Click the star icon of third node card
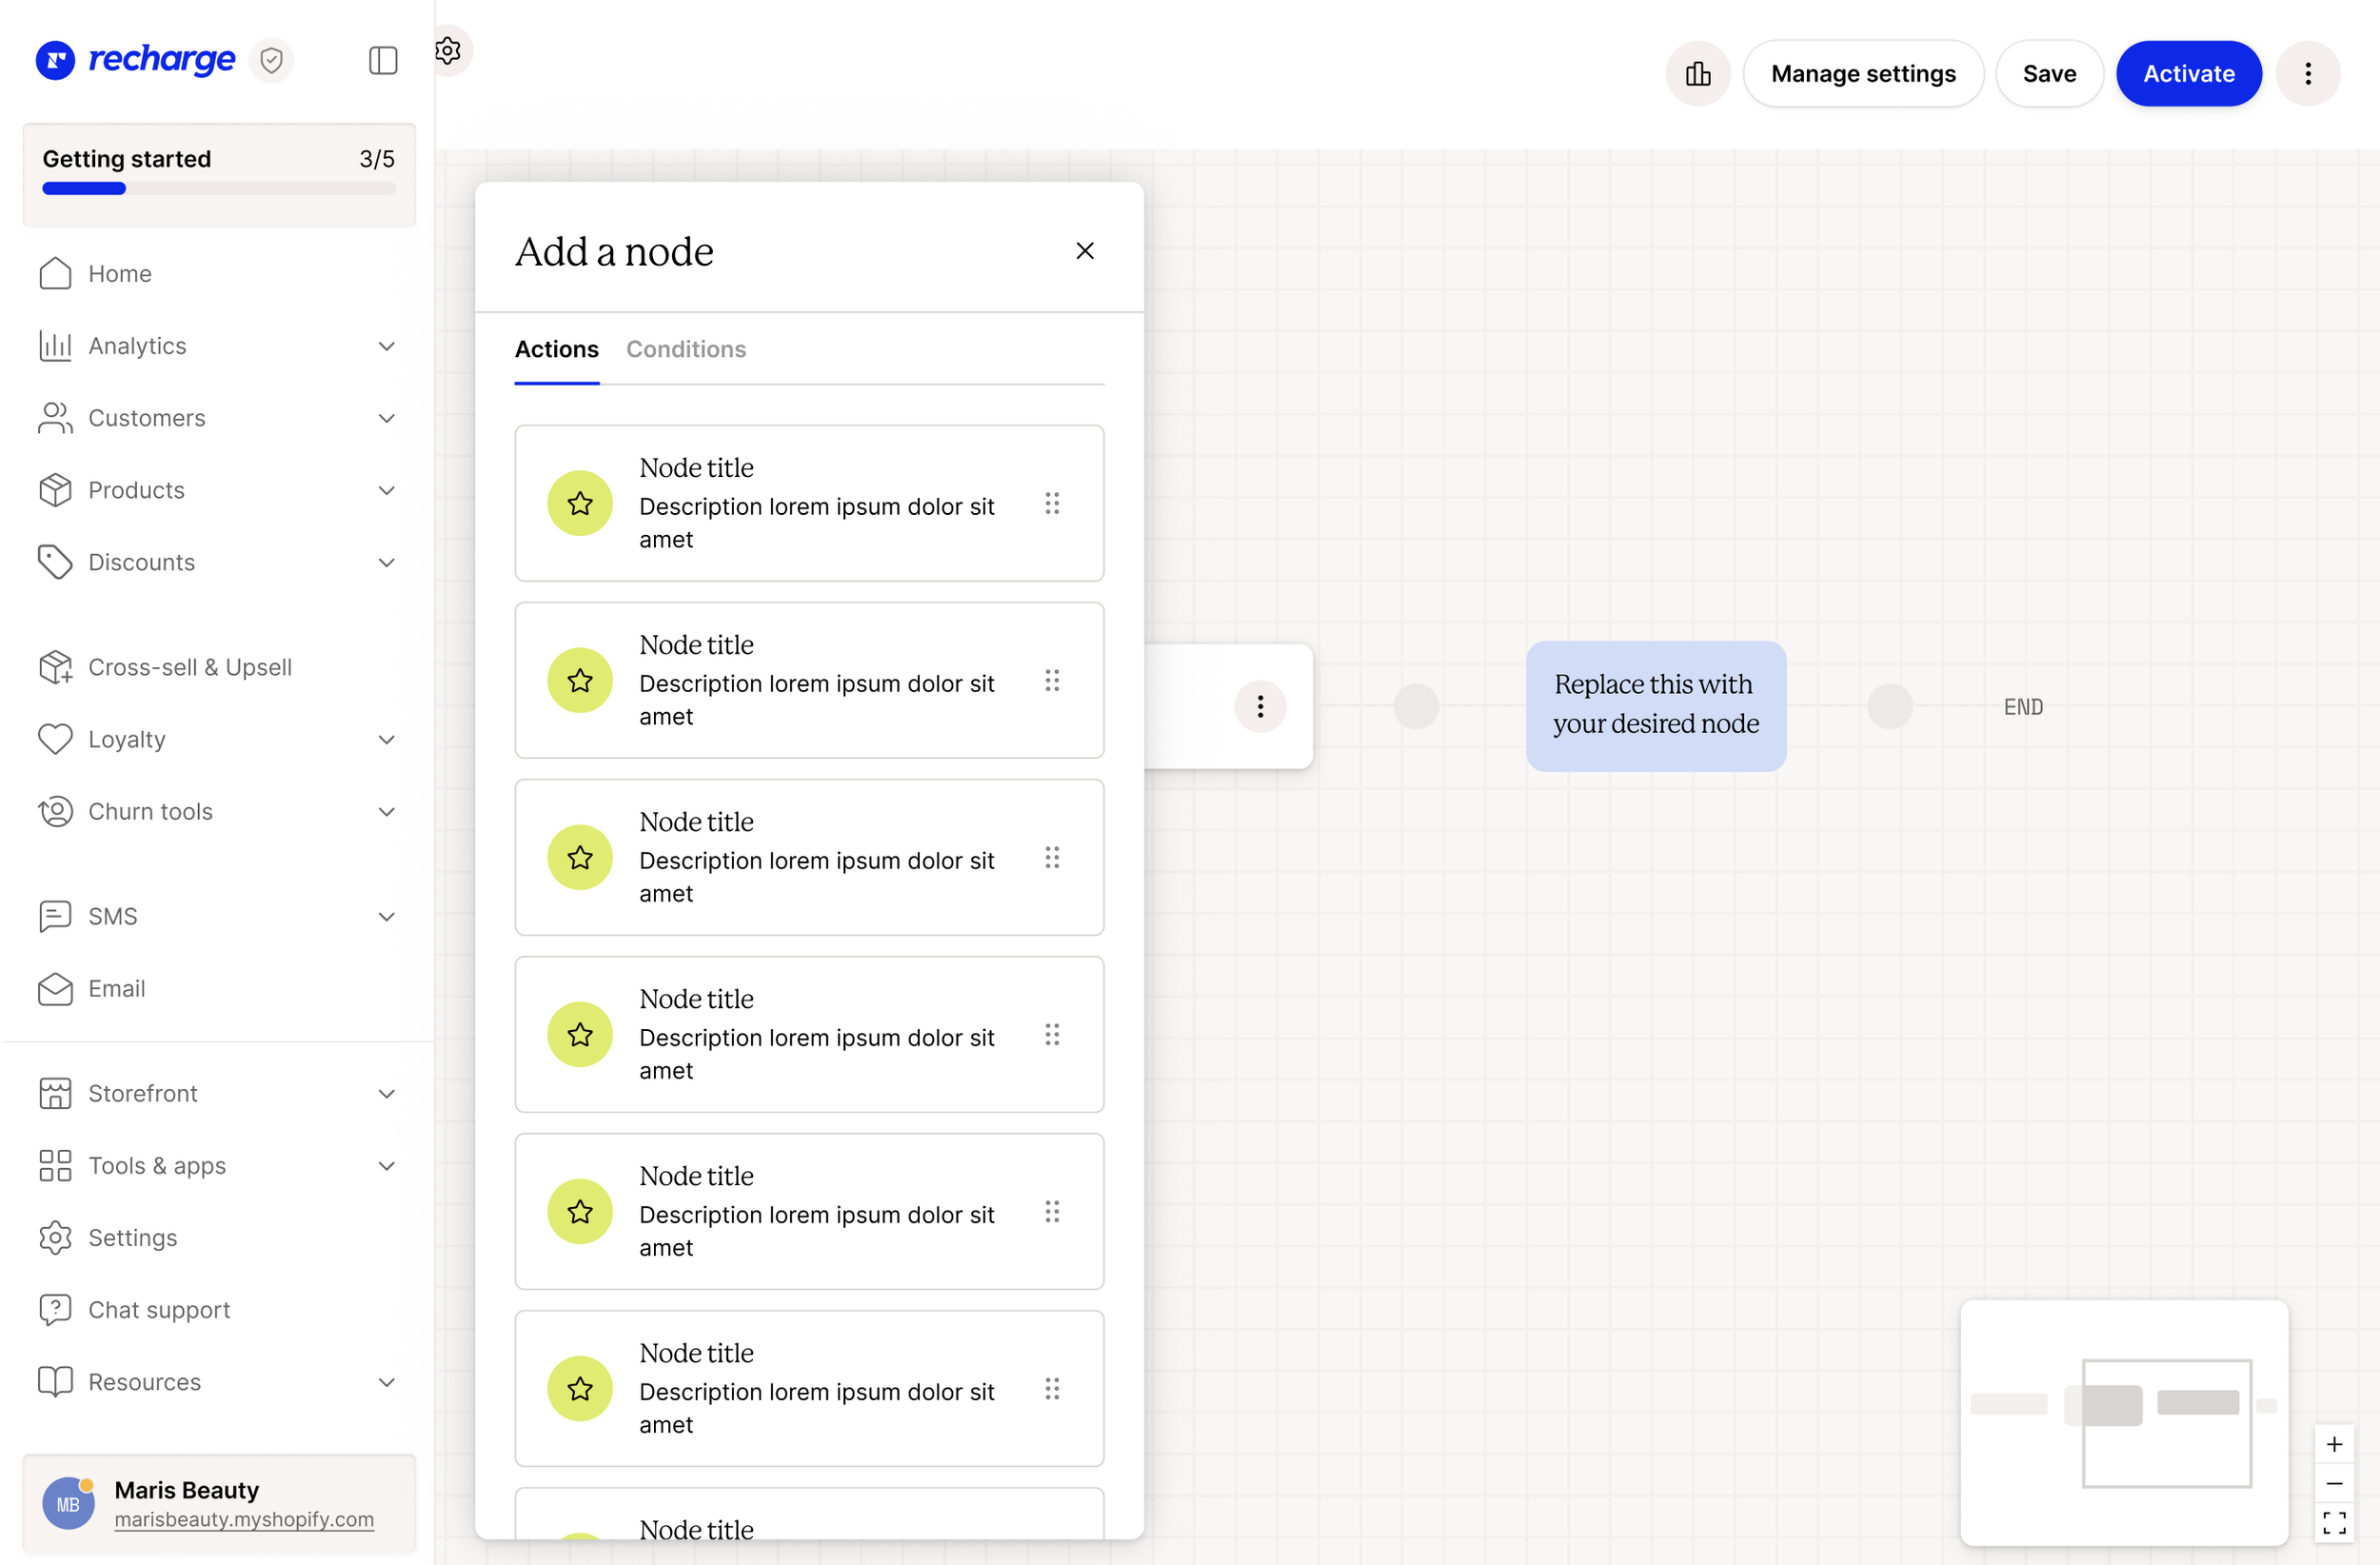2380x1565 pixels. 580,857
